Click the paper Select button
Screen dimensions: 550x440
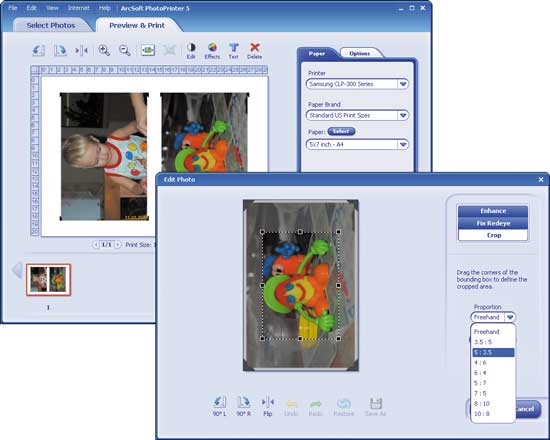[x=341, y=131]
